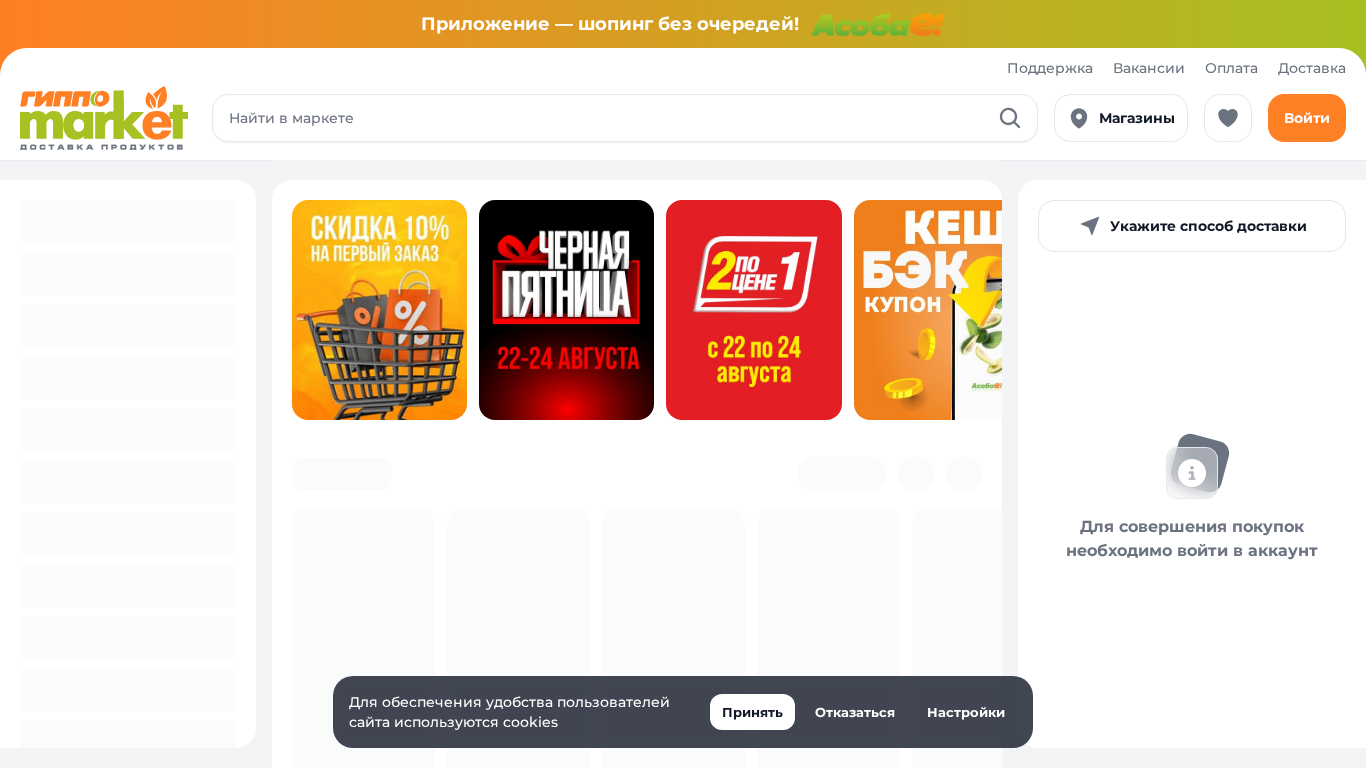Open the Вакансии link
Viewport: 1366px width, 768px height.
click(x=1149, y=68)
